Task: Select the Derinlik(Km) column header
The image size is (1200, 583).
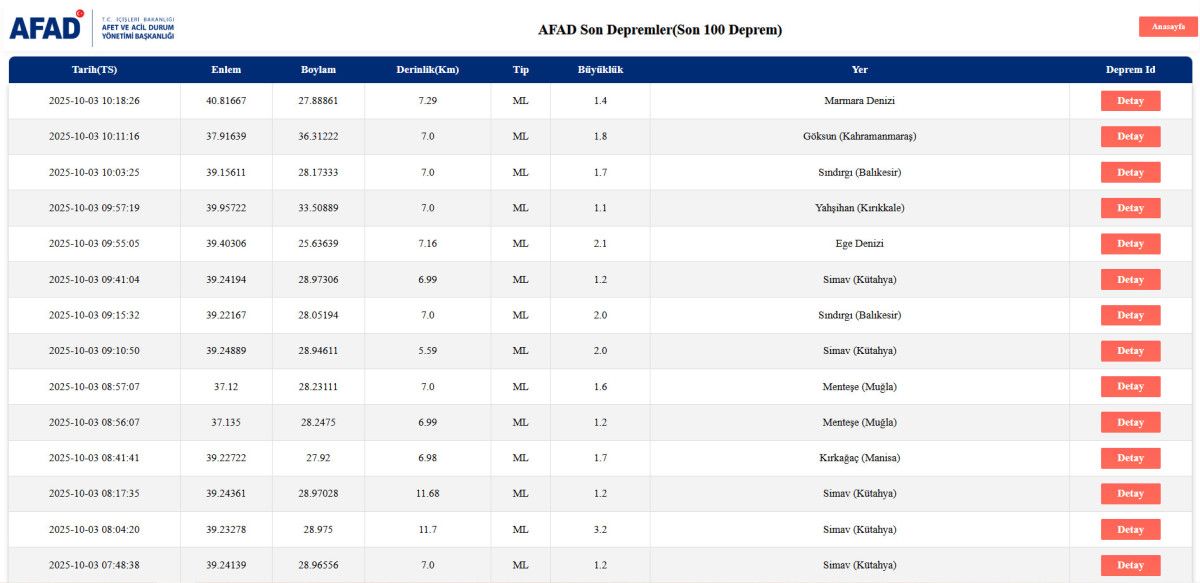Action: pos(427,70)
